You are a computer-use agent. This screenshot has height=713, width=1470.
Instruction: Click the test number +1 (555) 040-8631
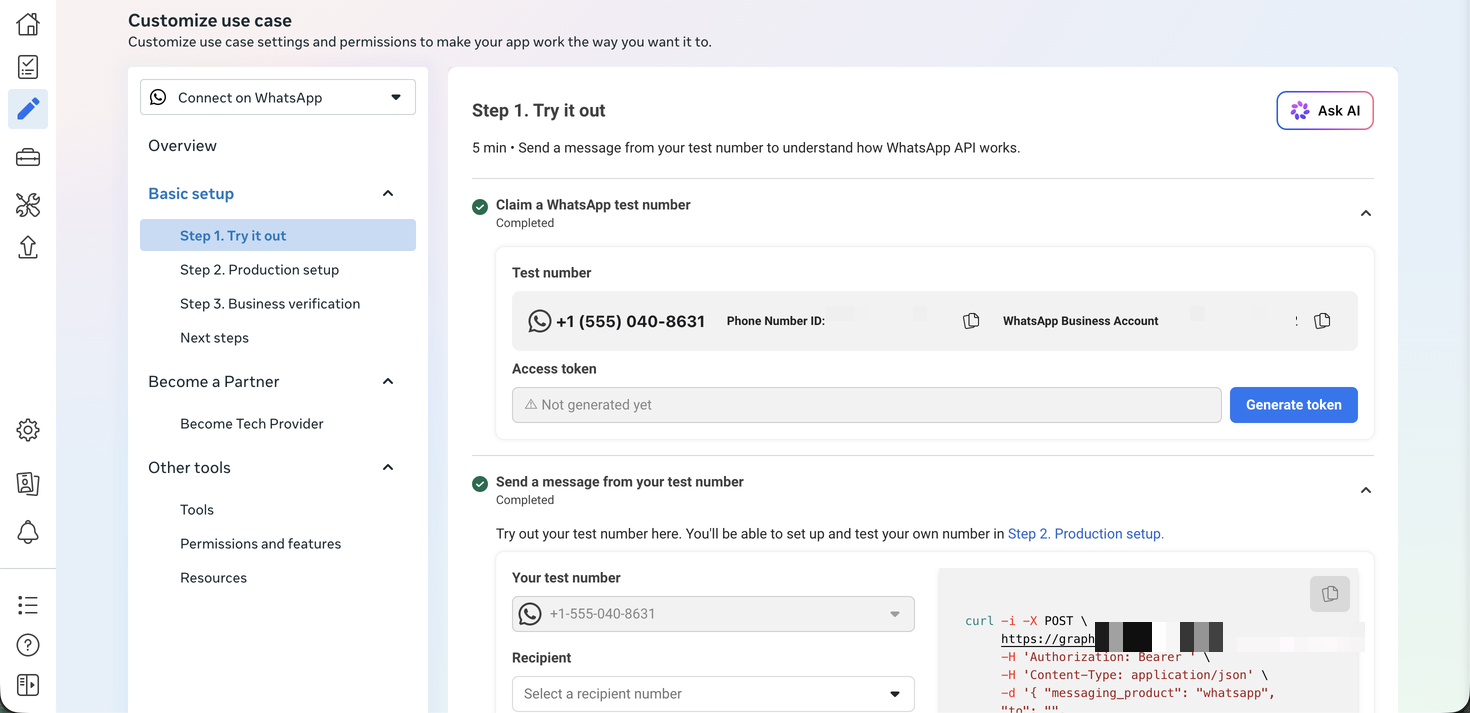click(x=631, y=321)
